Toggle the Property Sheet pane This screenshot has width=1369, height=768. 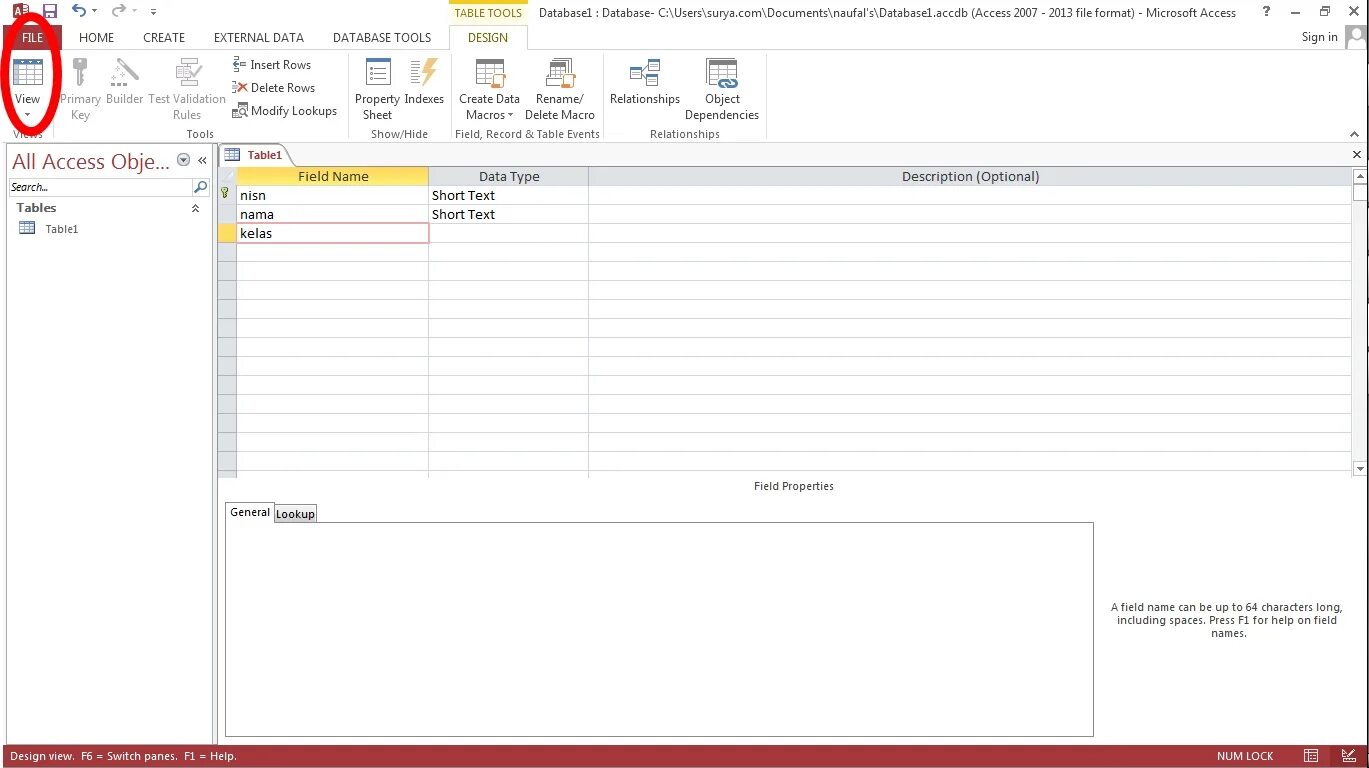pyautogui.click(x=377, y=89)
